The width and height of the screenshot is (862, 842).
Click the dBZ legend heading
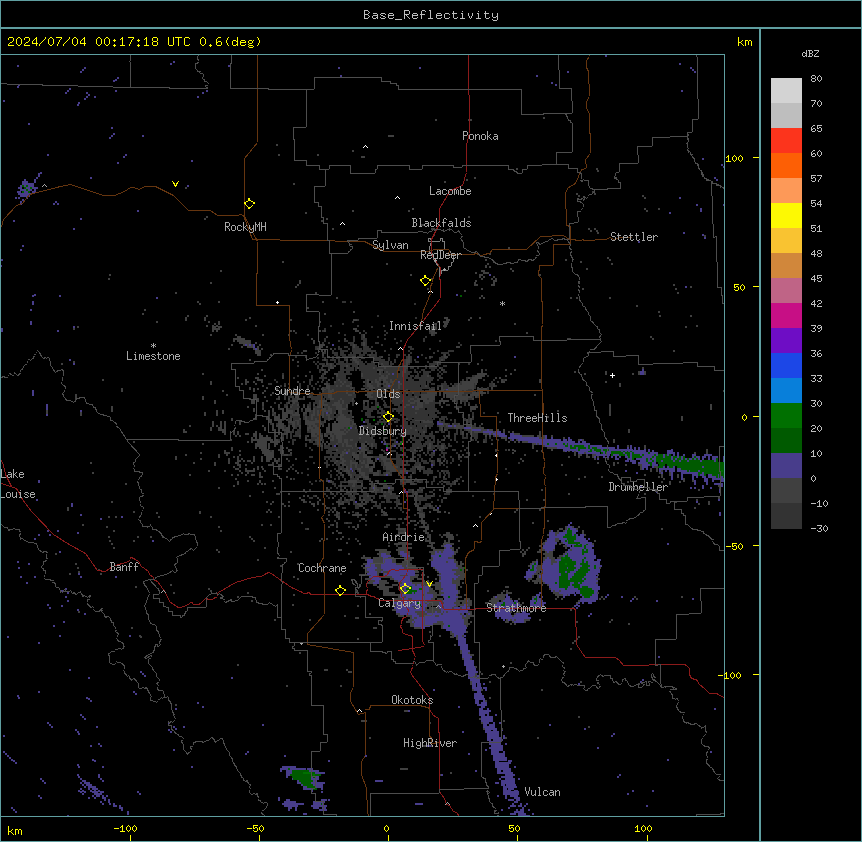click(x=810, y=54)
